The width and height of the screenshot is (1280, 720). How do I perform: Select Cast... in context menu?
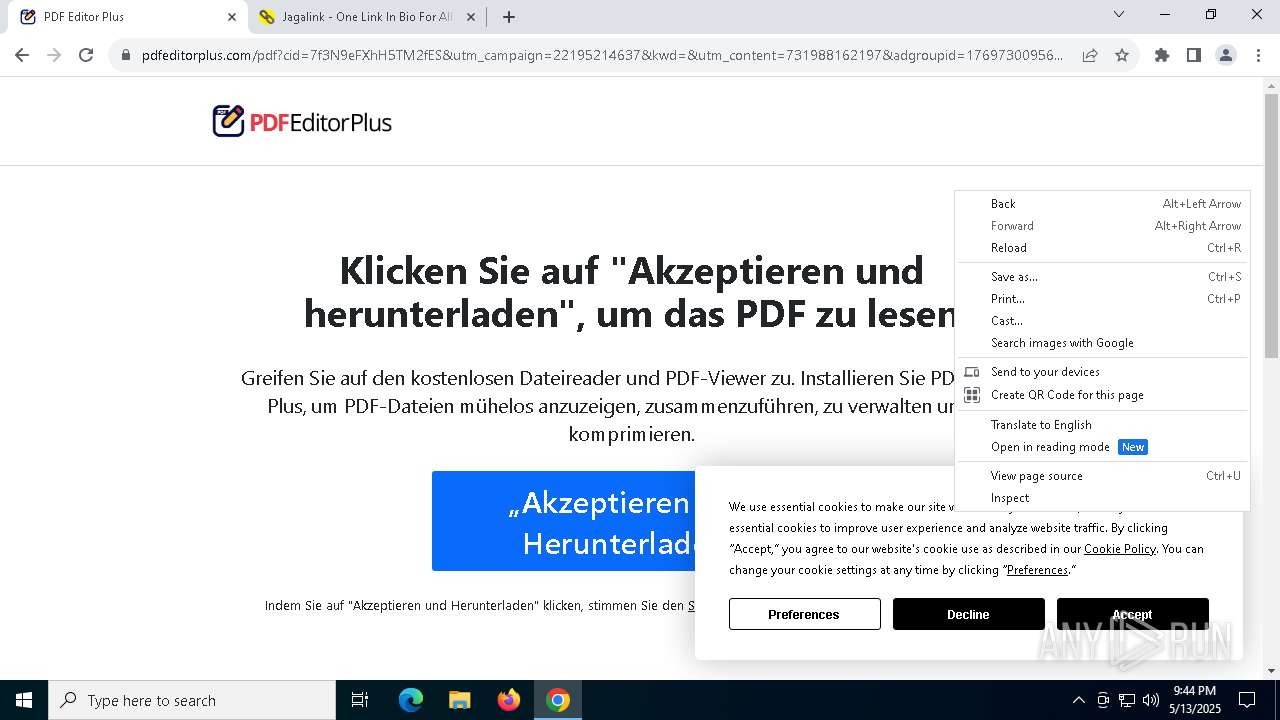point(1102,321)
